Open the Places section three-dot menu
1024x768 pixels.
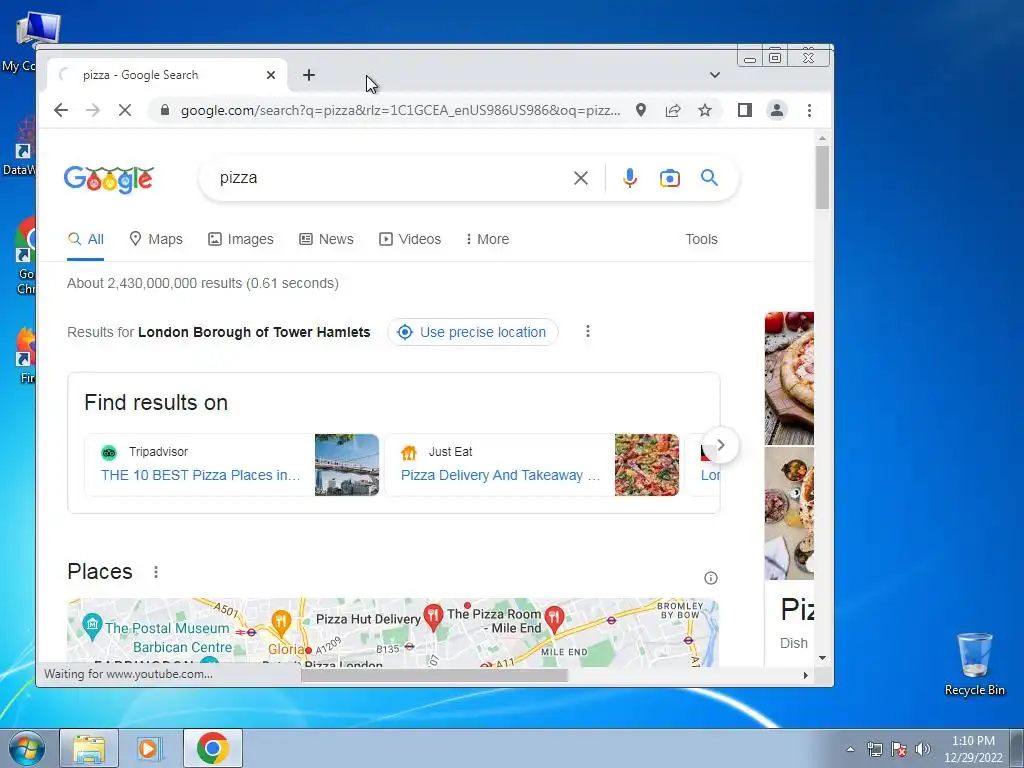pos(155,572)
